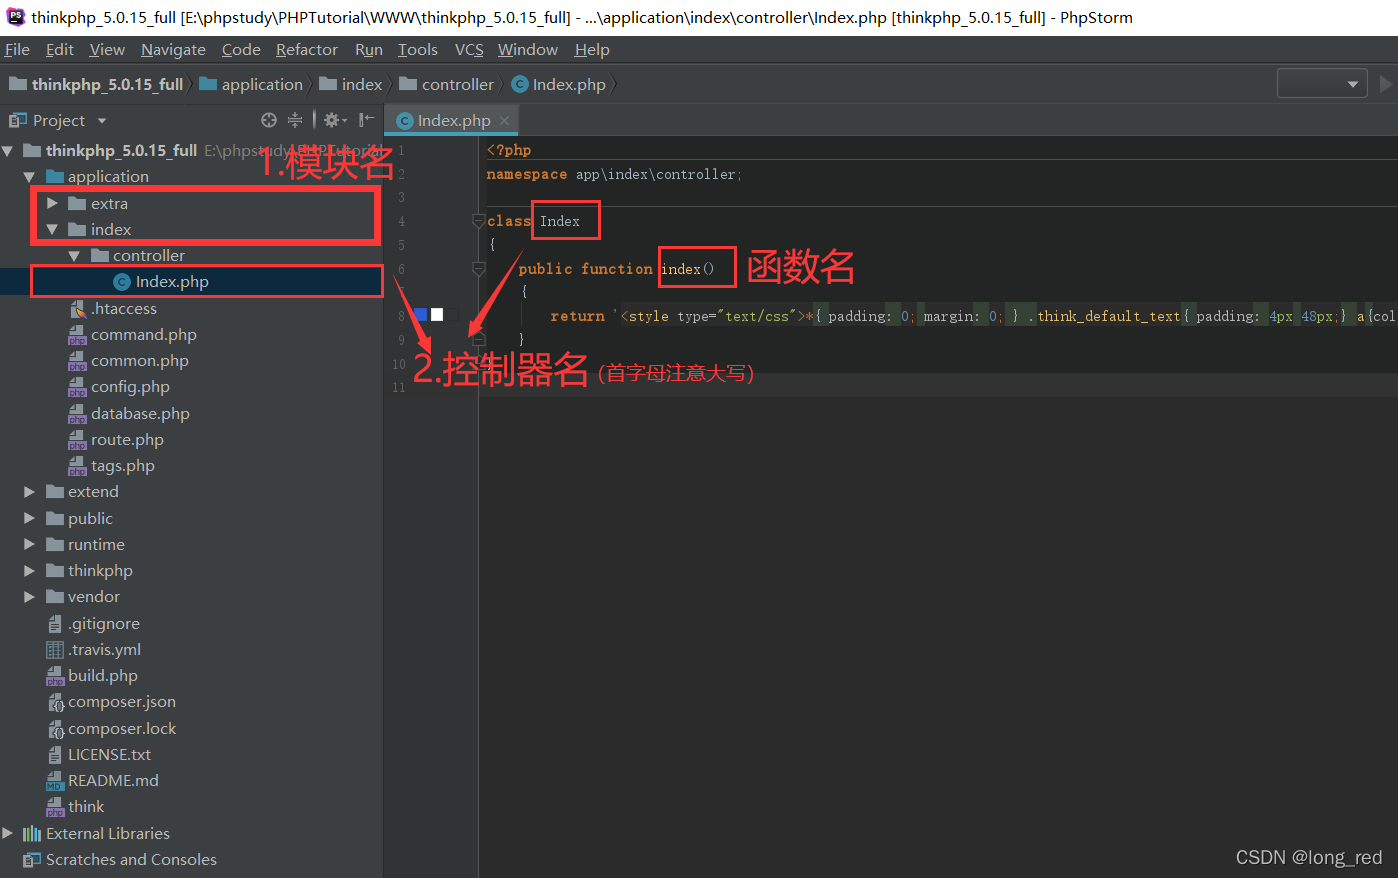Viewport: 1398px width, 878px height.
Task: Click the build.php file icon
Action: (55, 676)
